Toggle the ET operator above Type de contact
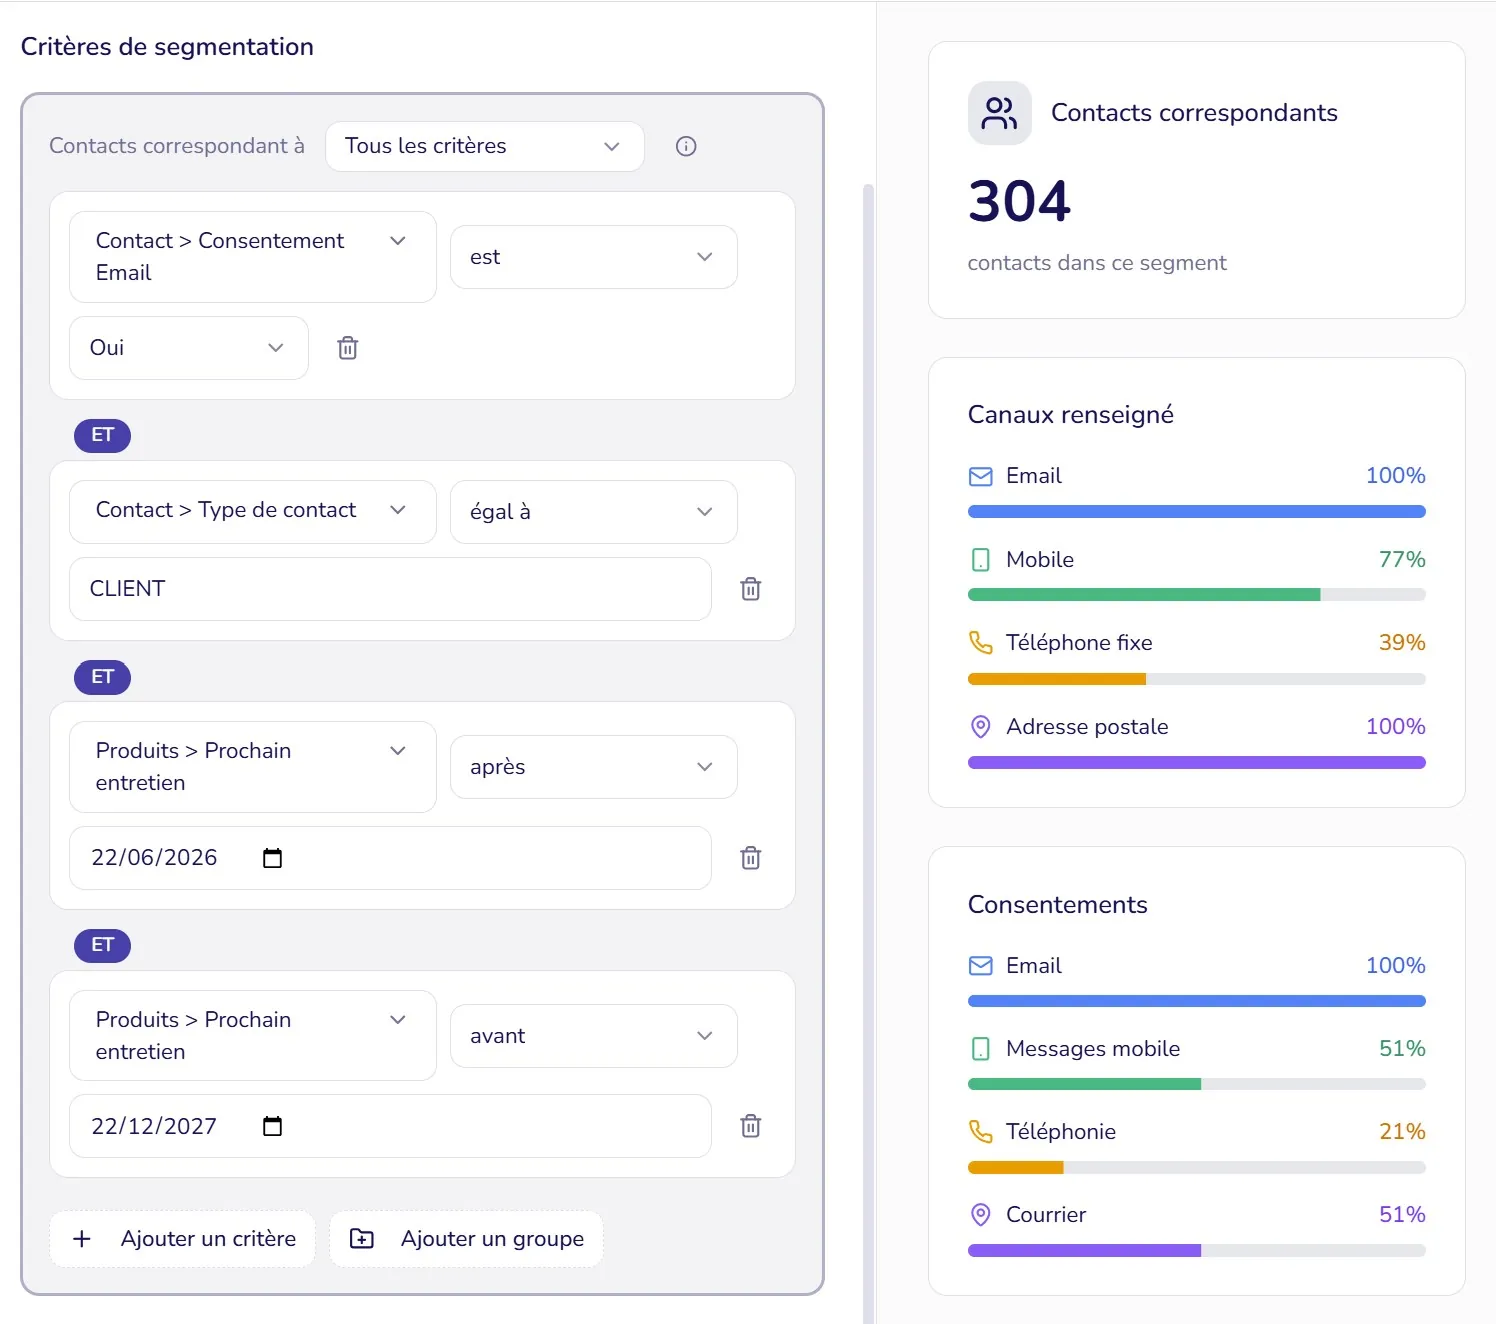1496x1324 pixels. (102, 435)
